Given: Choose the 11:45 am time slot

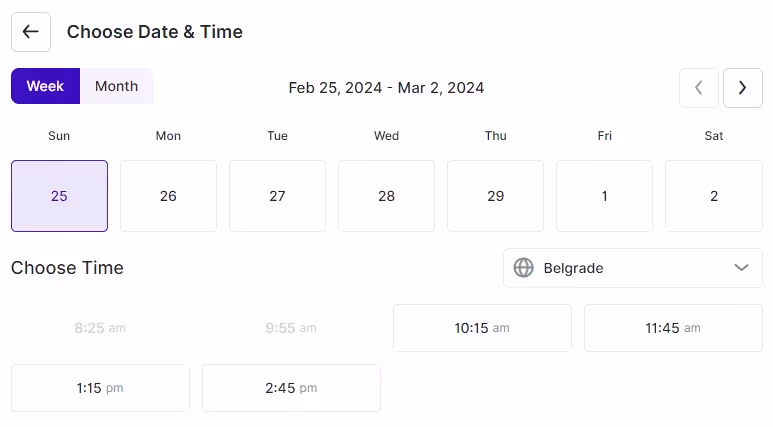Looking at the screenshot, I should click(x=673, y=328).
